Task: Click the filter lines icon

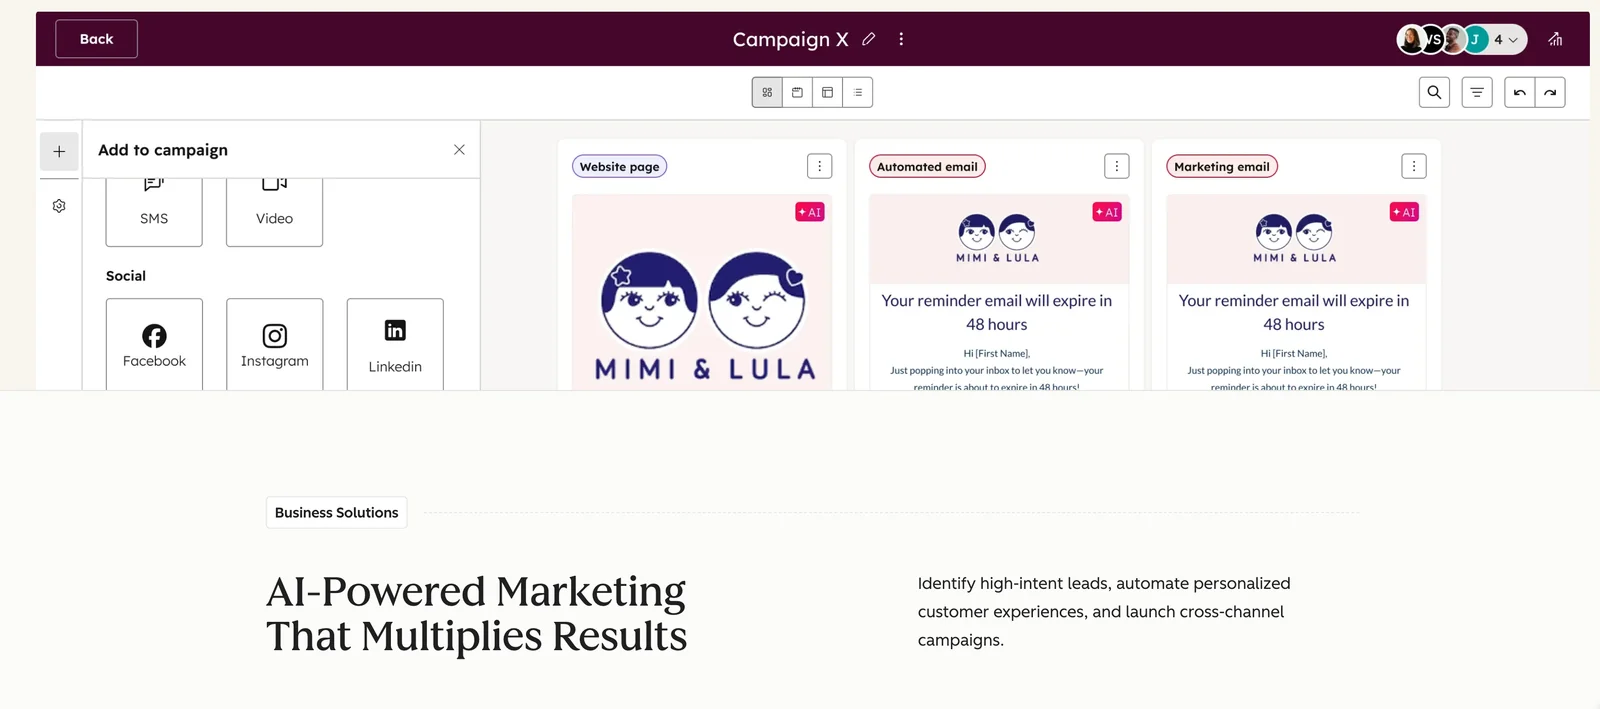Action: click(1477, 92)
